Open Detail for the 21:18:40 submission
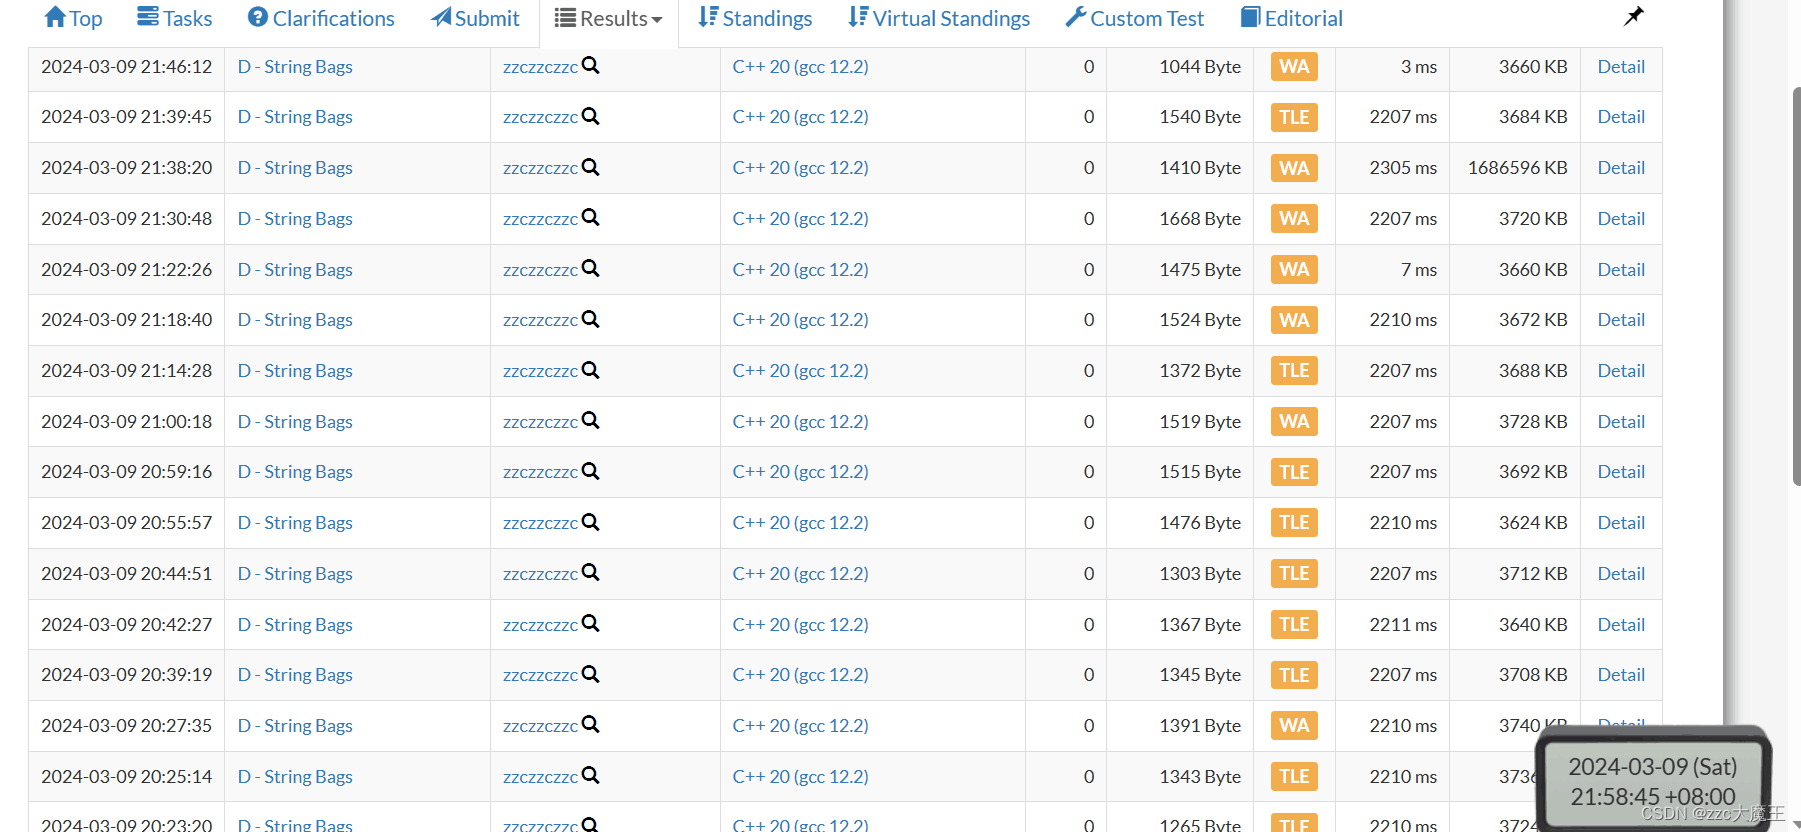The height and width of the screenshot is (832, 1801). pos(1621,319)
